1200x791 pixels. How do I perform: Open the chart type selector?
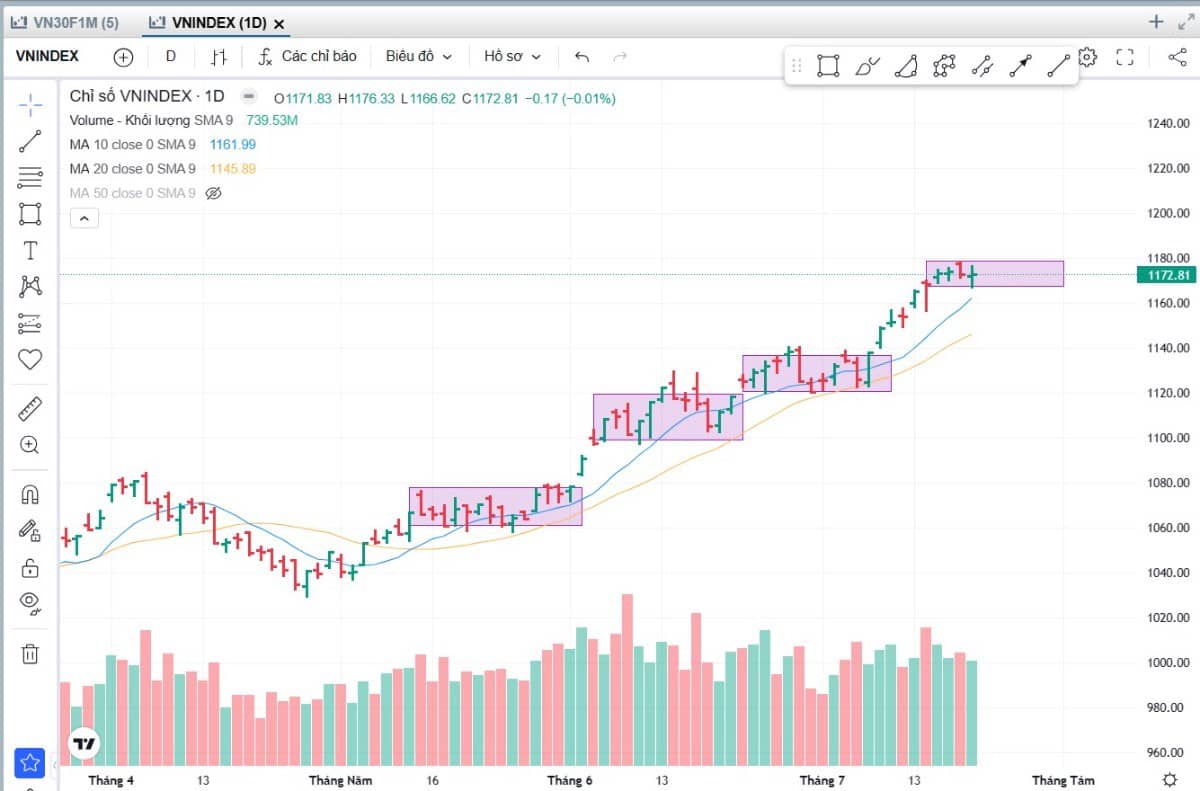219,57
